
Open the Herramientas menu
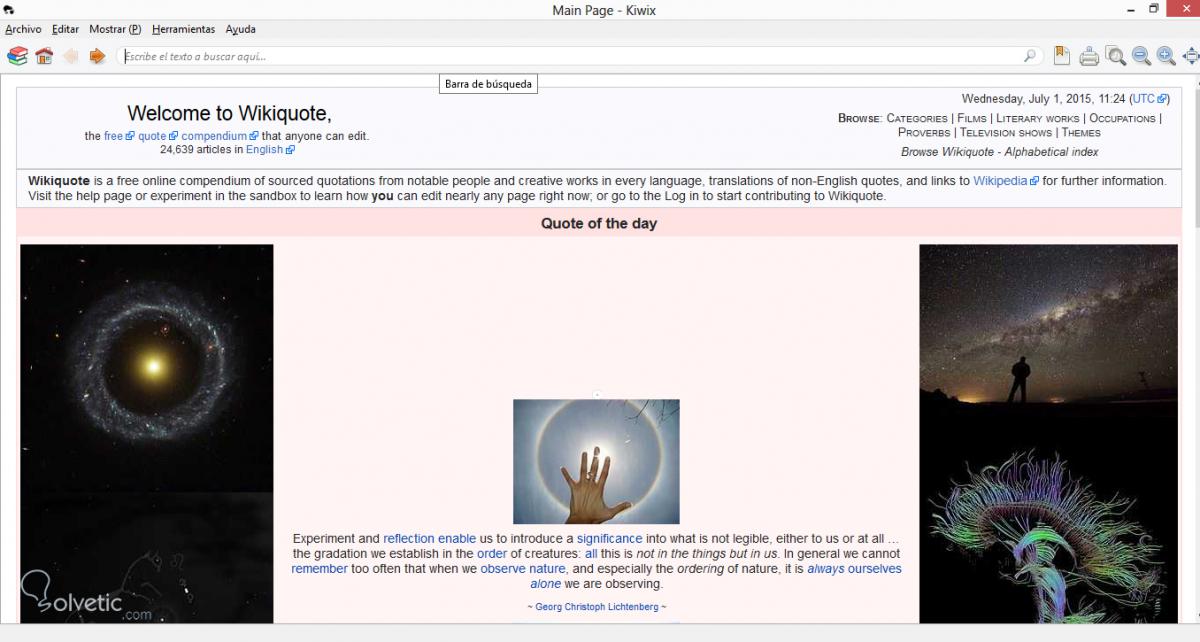click(183, 30)
